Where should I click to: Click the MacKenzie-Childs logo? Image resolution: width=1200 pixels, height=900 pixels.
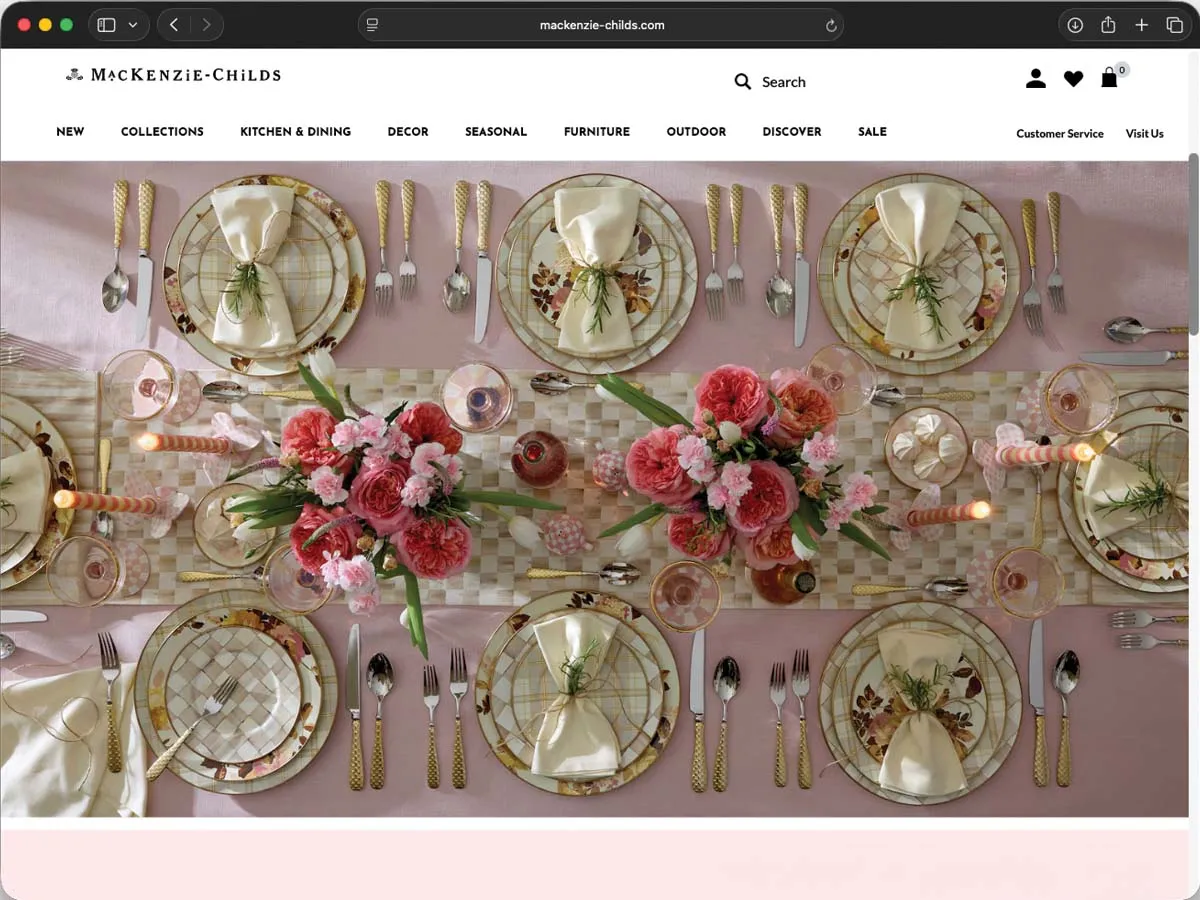coord(173,74)
